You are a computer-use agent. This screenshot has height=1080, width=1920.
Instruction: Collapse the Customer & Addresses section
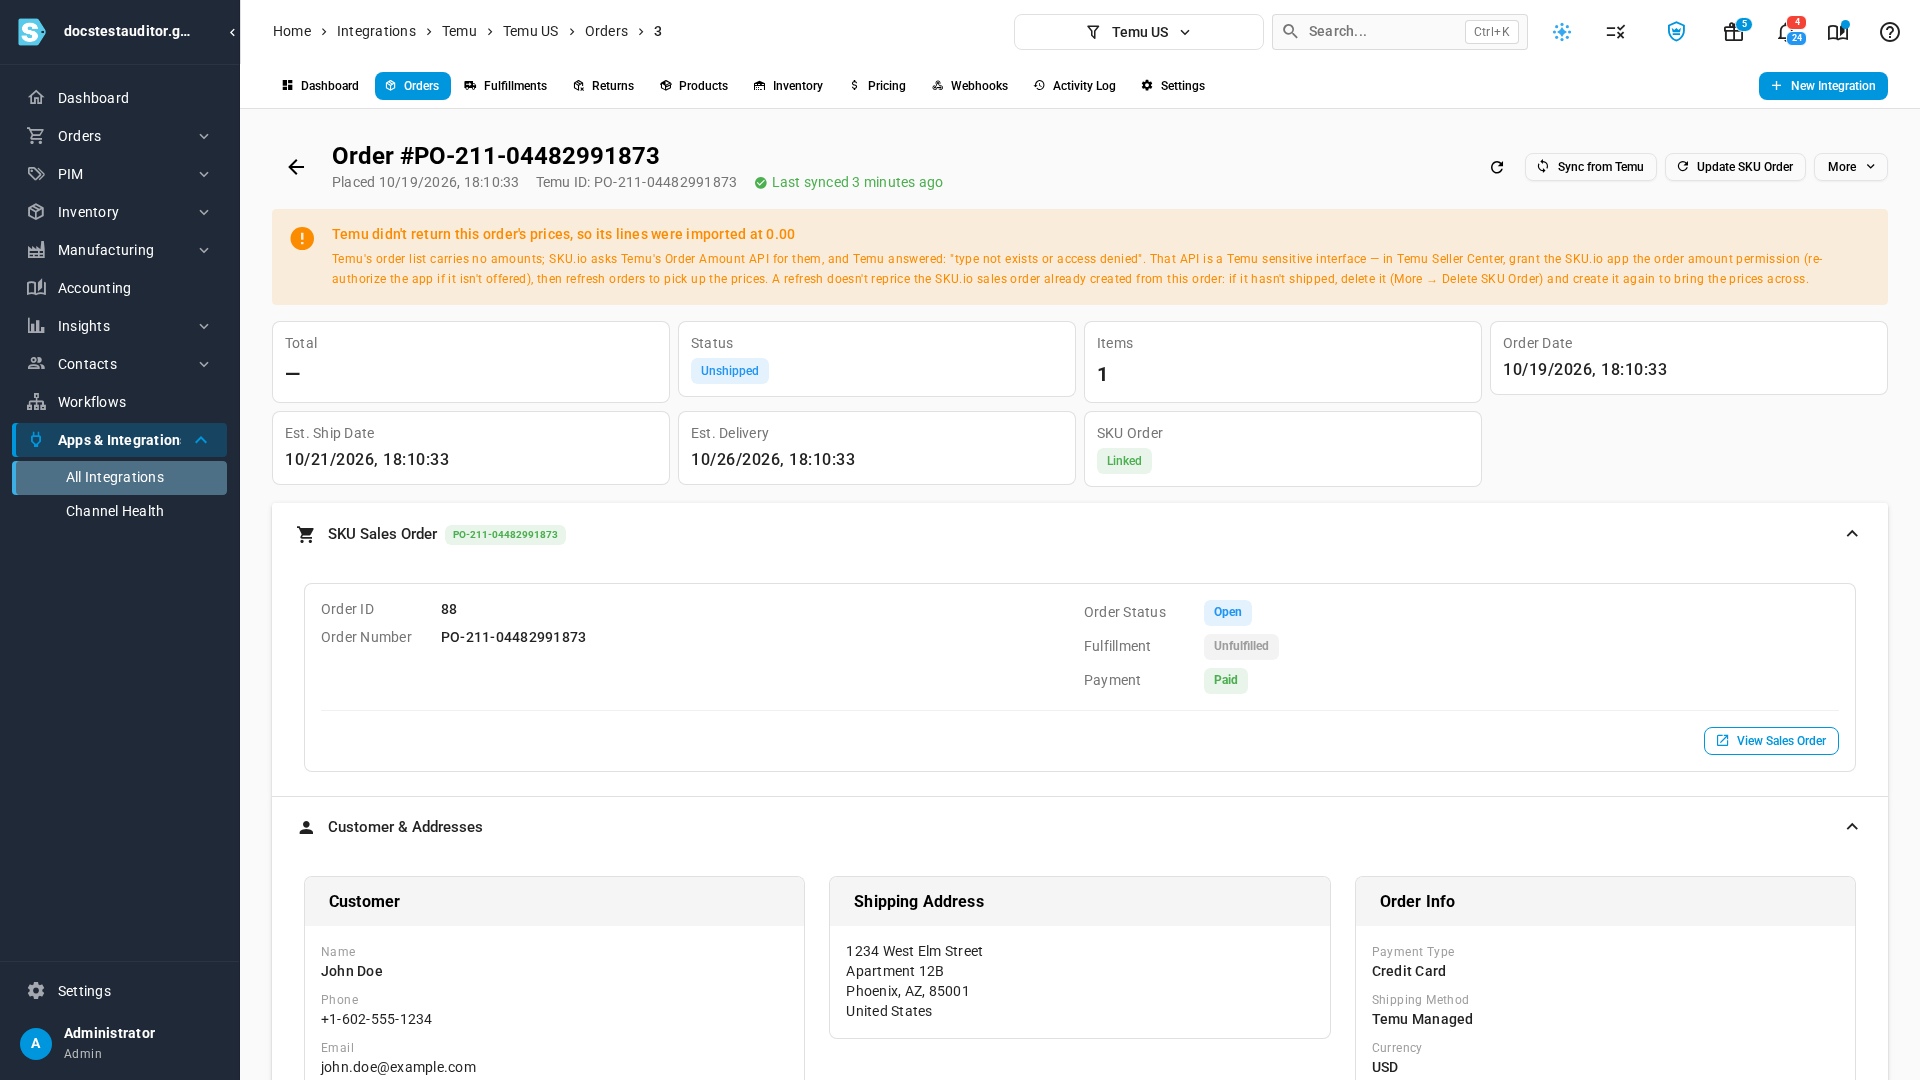pyautogui.click(x=1852, y=827)
